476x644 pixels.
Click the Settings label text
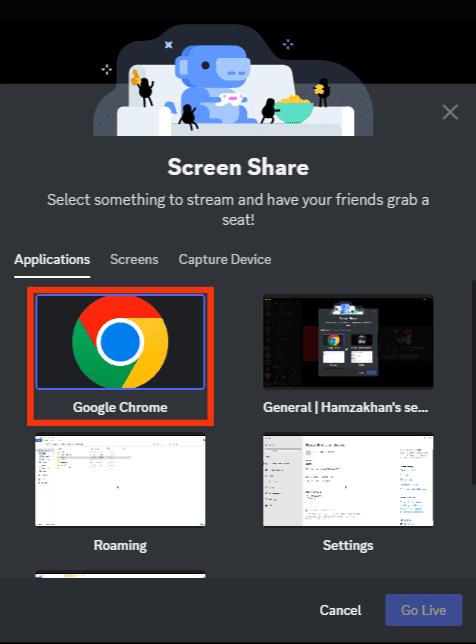348,545
